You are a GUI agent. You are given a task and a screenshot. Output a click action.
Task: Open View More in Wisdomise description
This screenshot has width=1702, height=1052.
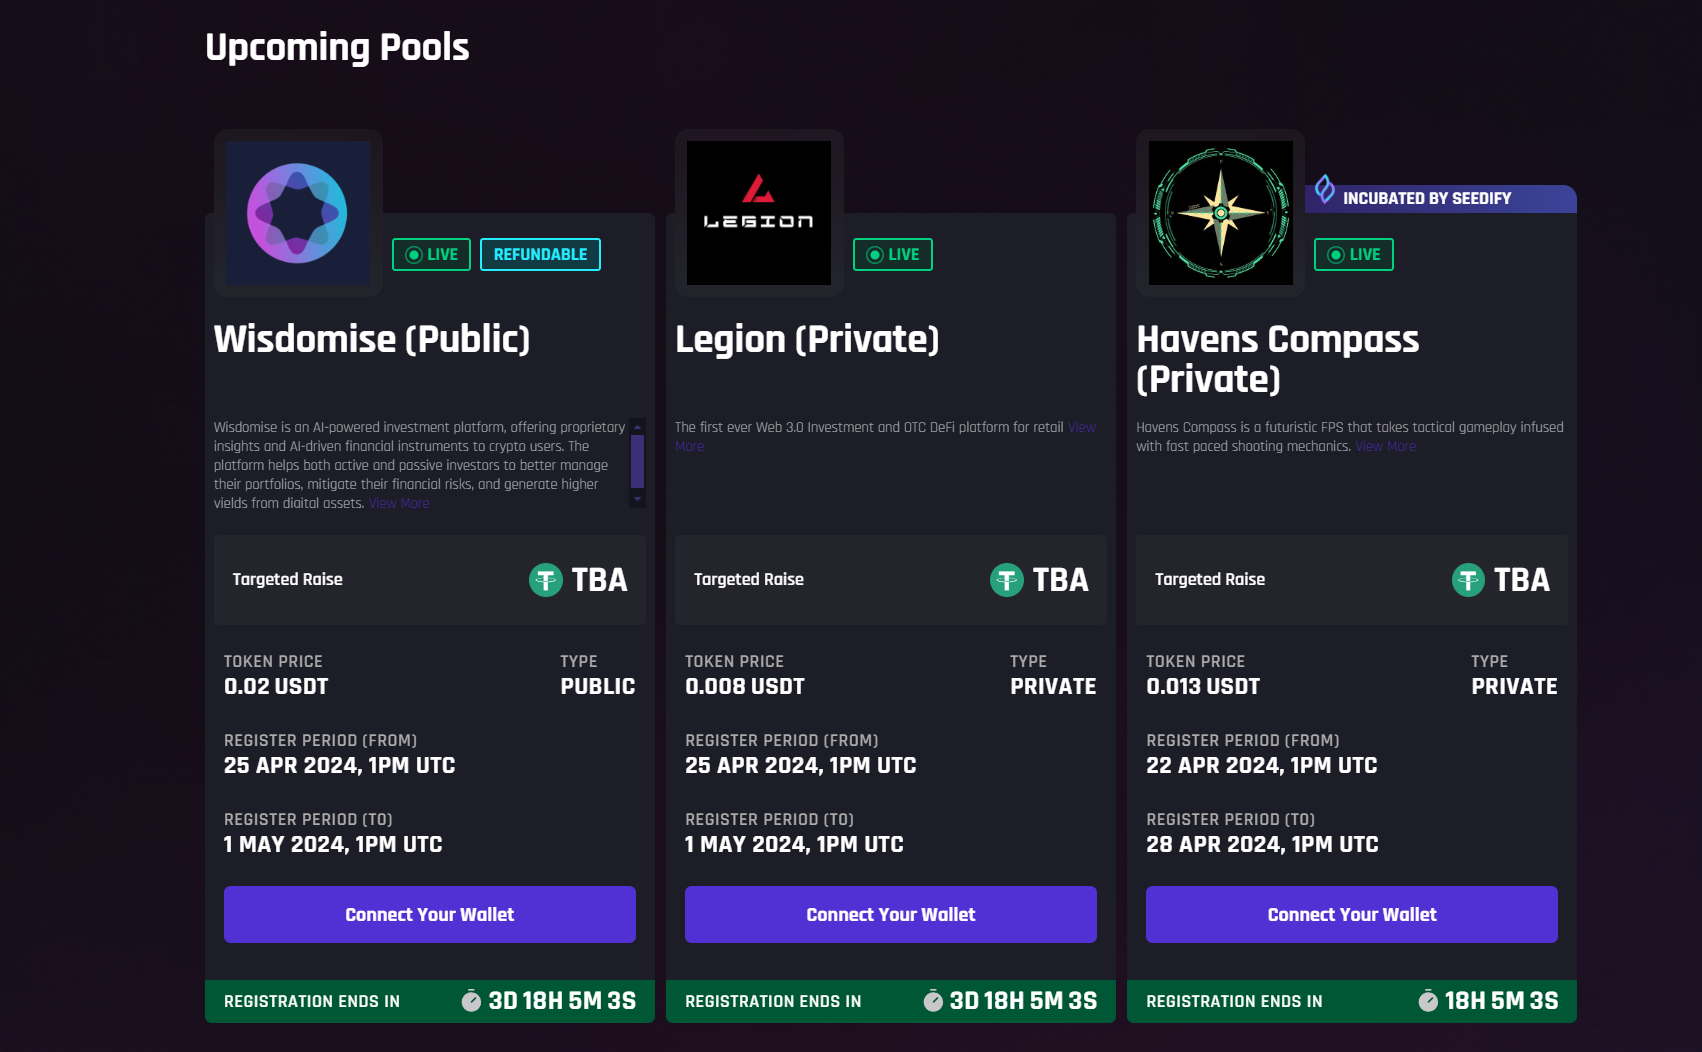[399, 503]
